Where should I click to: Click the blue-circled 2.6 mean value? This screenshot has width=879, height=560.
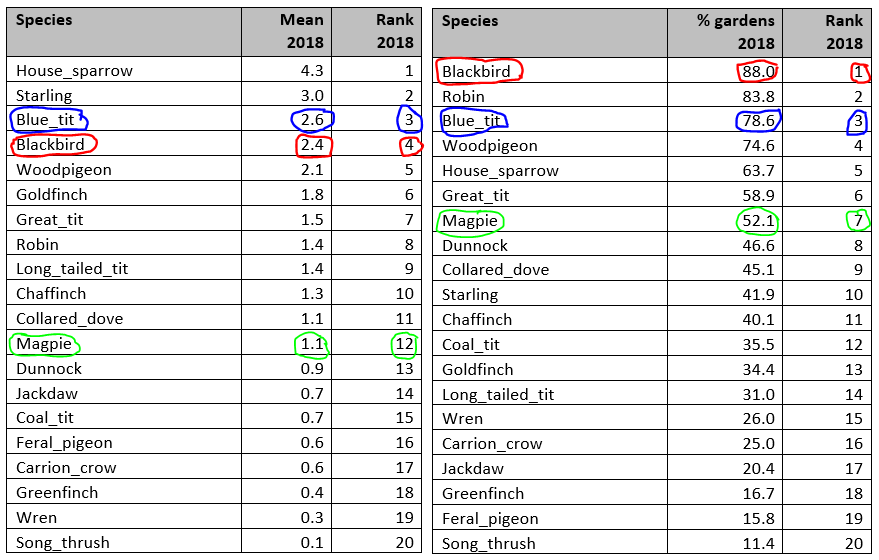coord(313,120)
